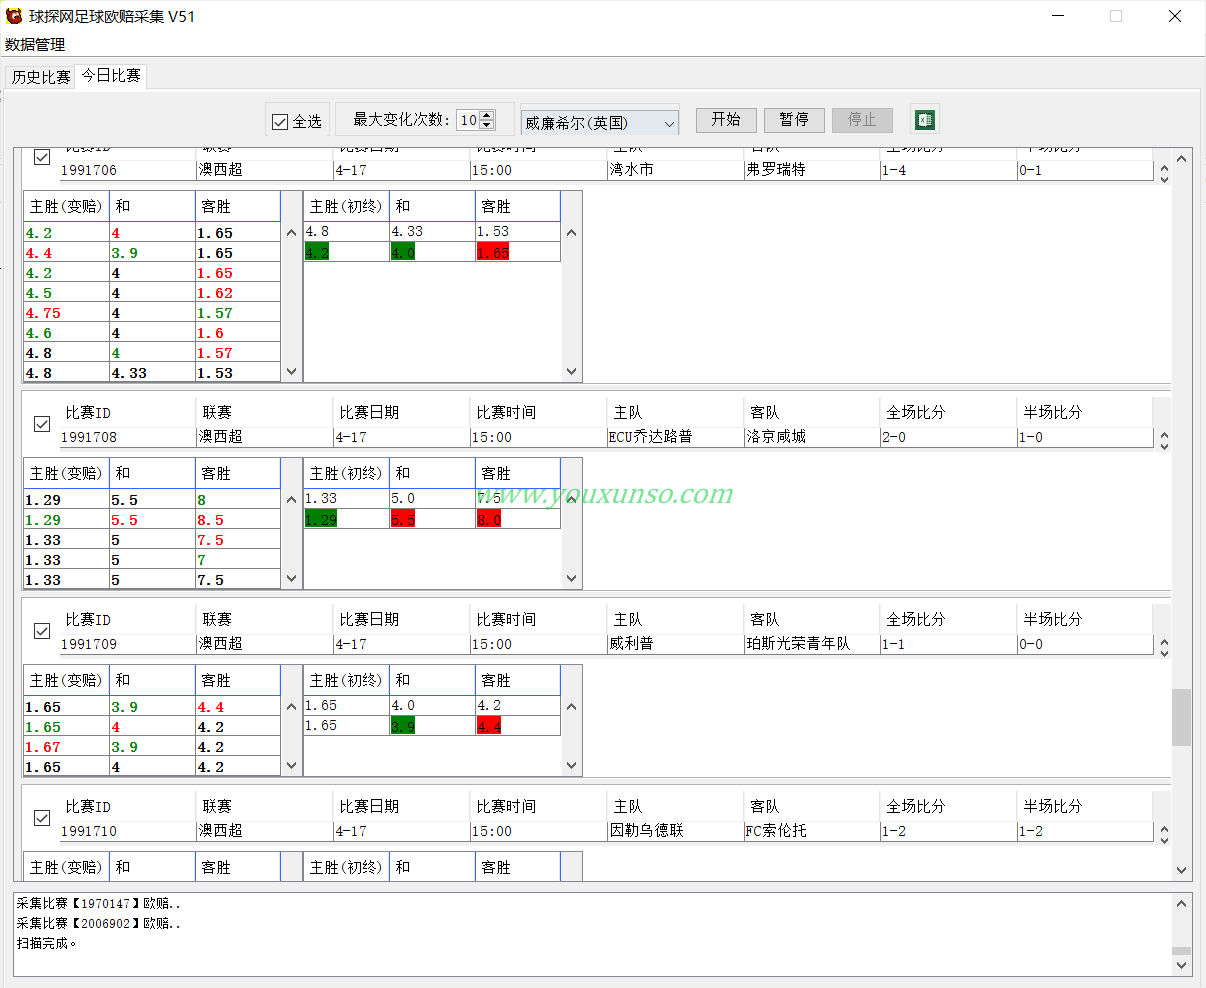Switch to the 历史比赛 tab
The image size is (1206, 988).
41,77
